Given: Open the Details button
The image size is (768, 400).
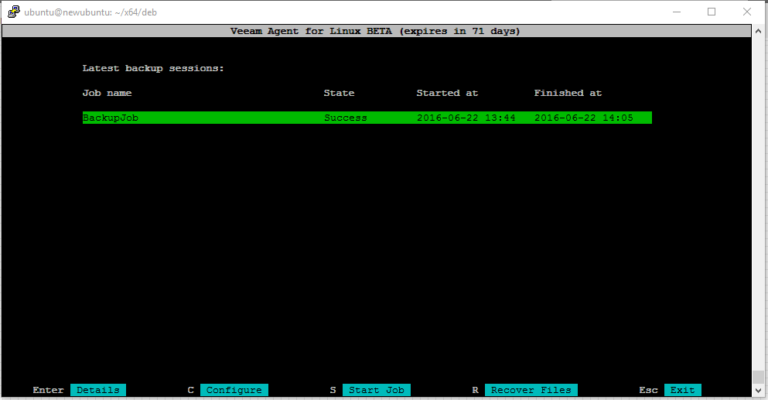Looking at the screenshot, I should click(x=98, y=390).
